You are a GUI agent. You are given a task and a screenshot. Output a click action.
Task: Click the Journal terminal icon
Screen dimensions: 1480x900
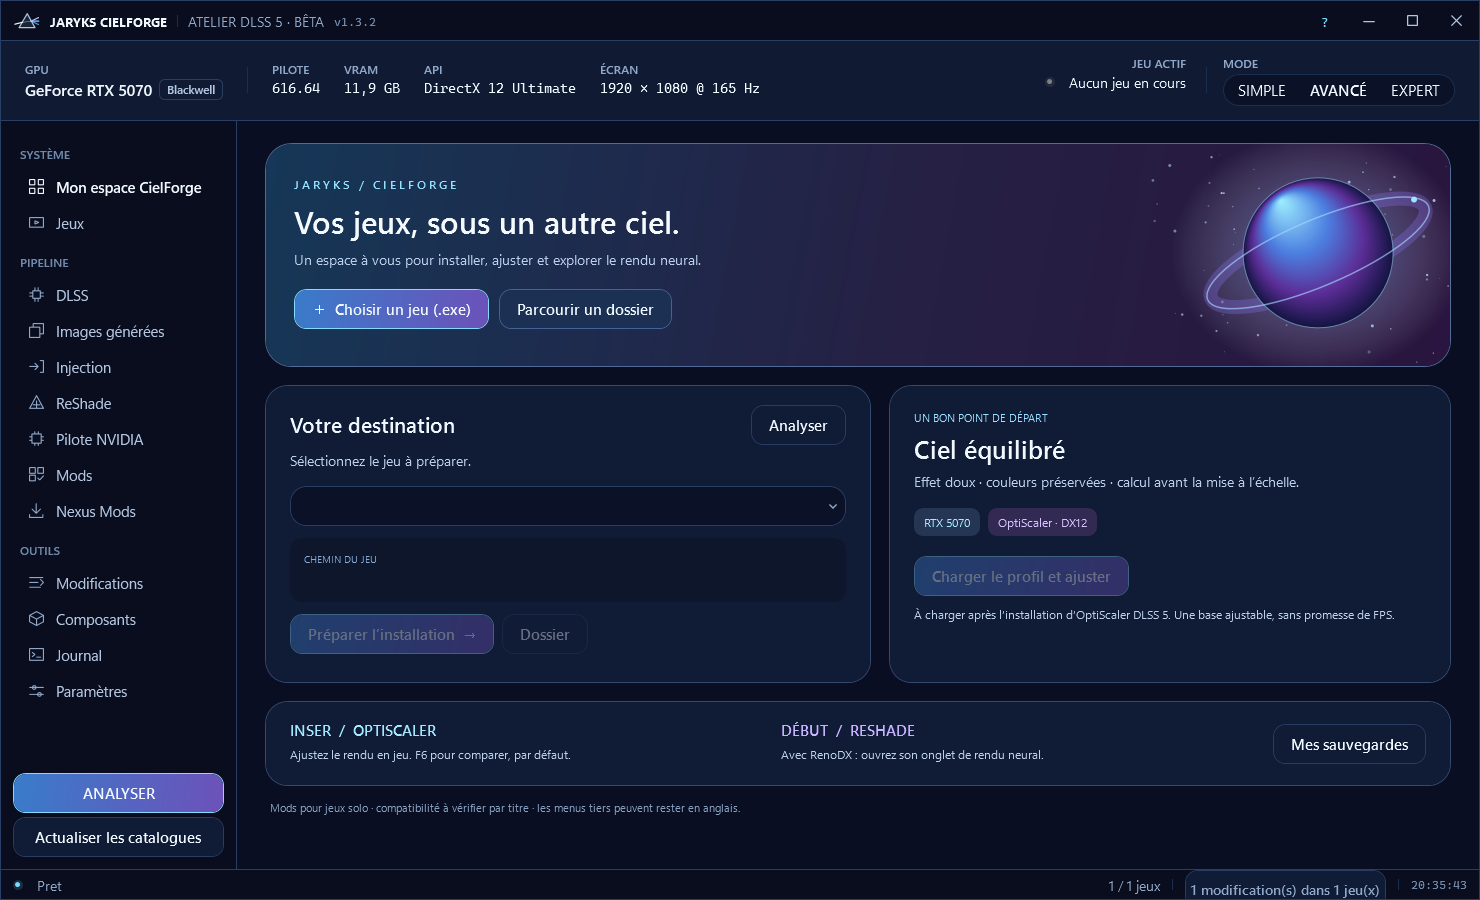(x=37, y=655)
